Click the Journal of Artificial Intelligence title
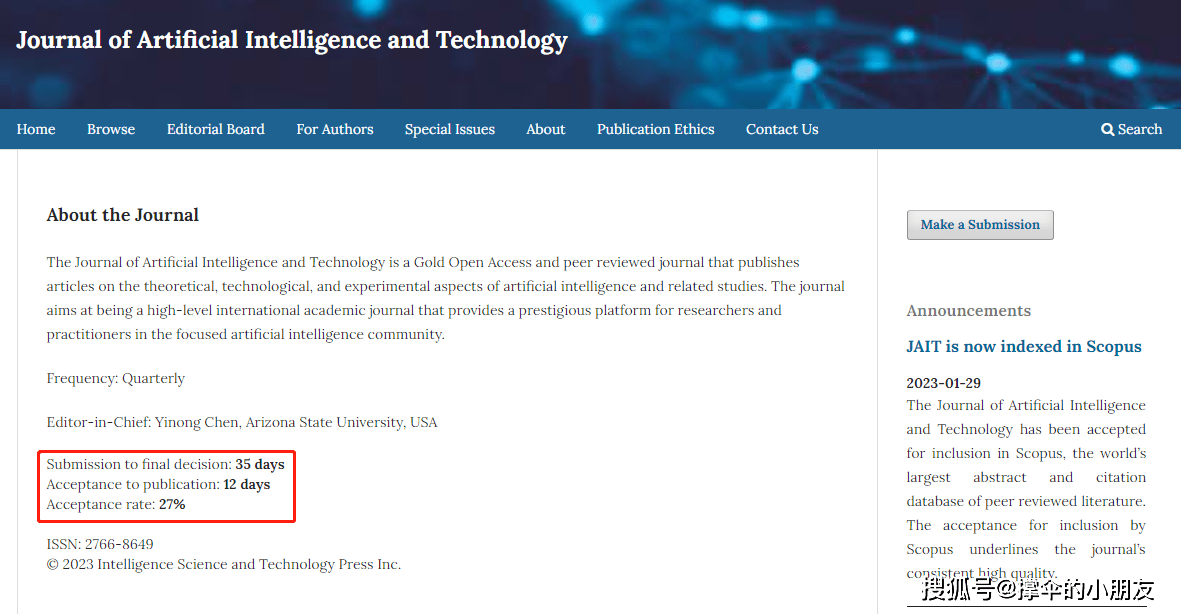This screenshot has width=1181, height=614. click(292, 40)
